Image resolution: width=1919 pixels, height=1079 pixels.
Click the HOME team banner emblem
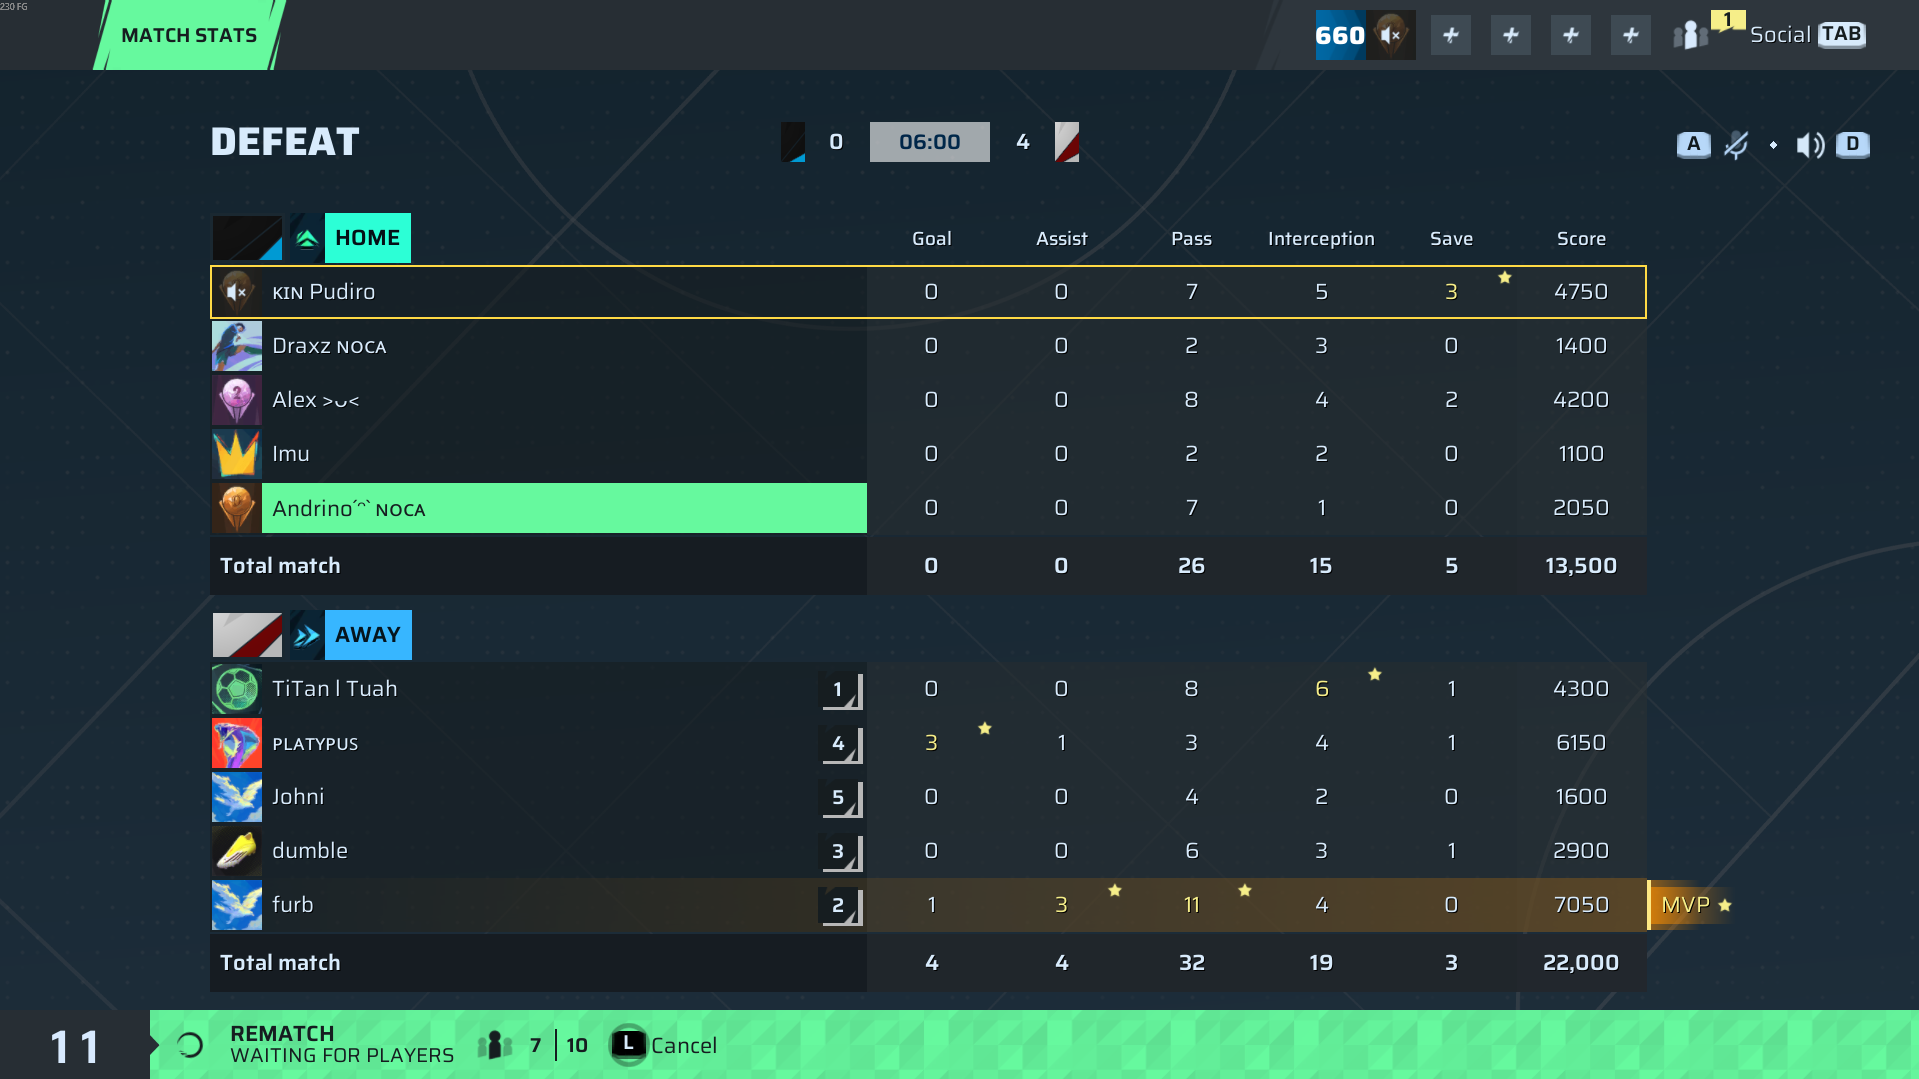click(247, 238)
